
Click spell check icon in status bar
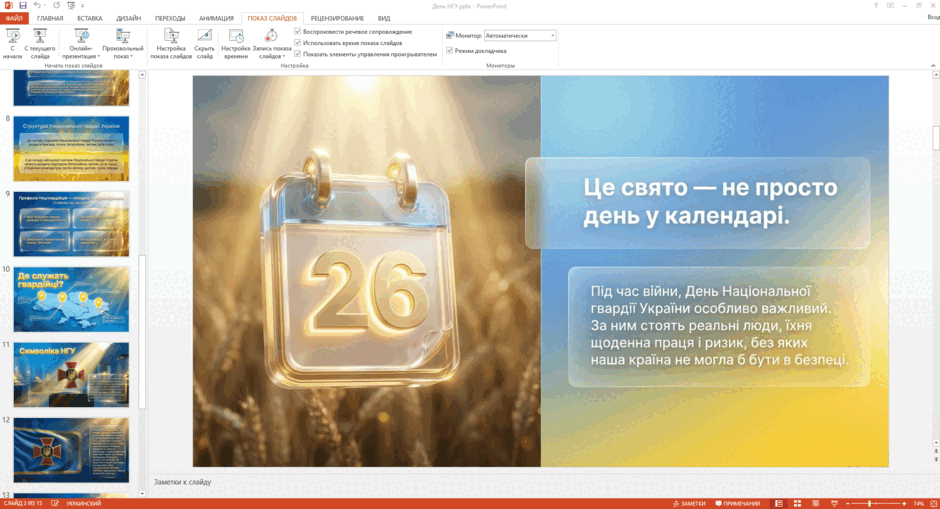55,504
